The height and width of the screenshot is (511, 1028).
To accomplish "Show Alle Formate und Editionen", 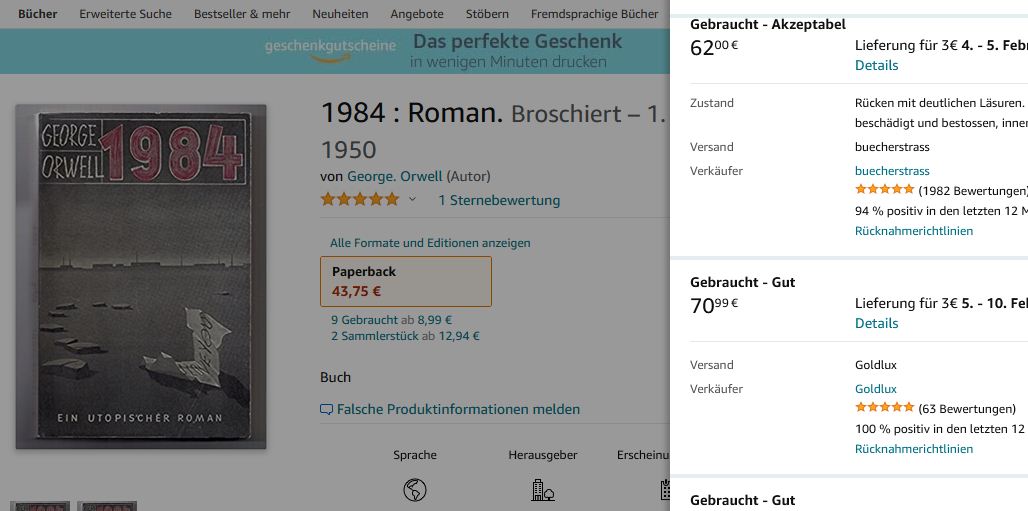I will (x=430, y=243).
